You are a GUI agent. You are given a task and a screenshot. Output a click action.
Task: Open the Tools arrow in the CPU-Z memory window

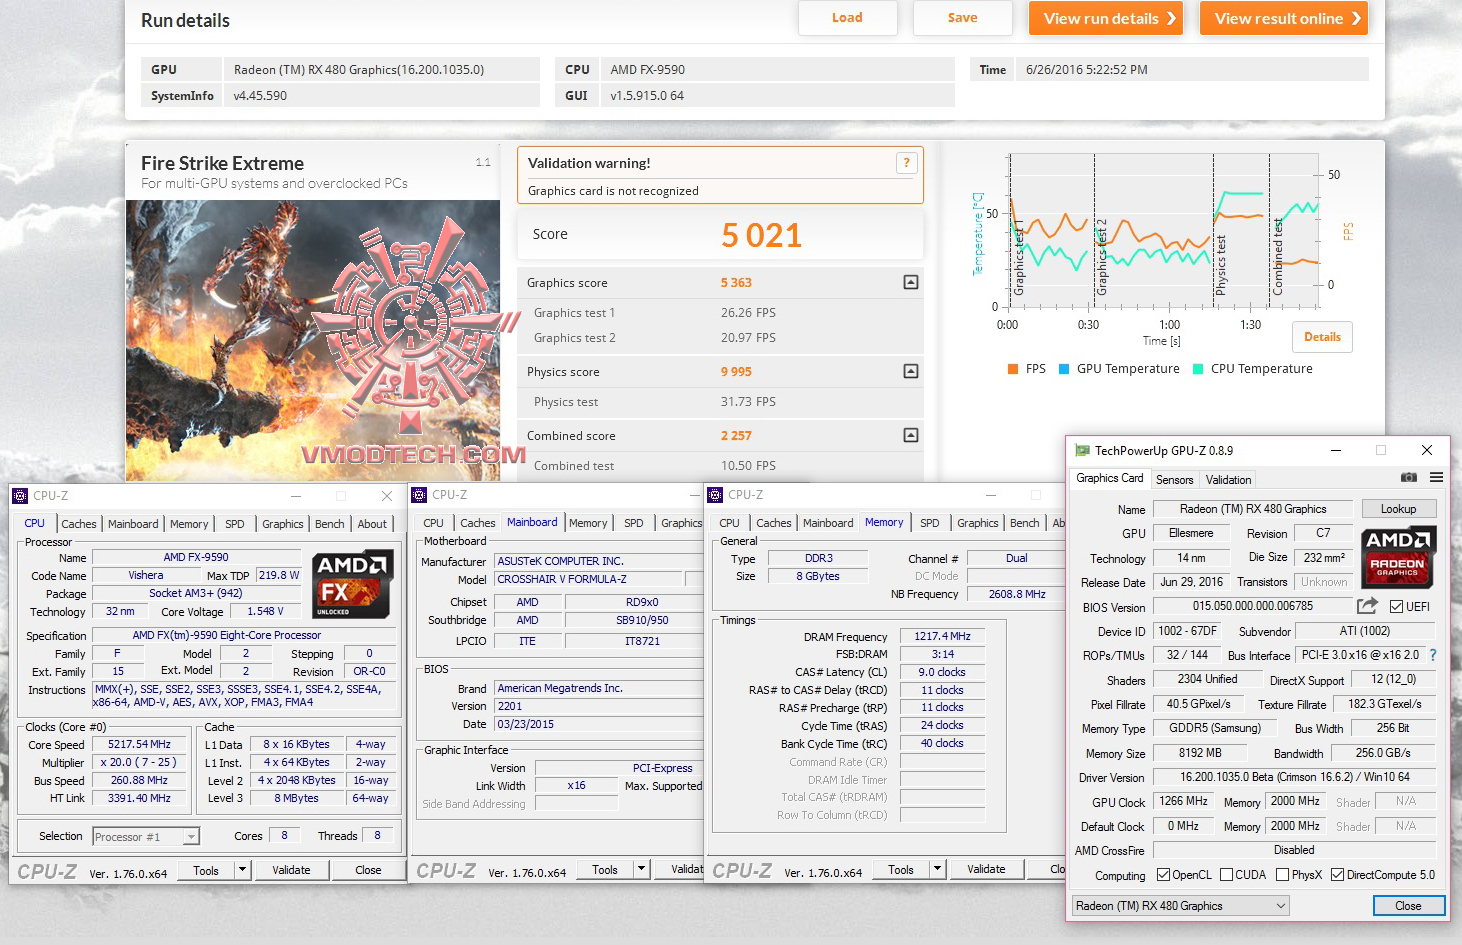[938, 870]
